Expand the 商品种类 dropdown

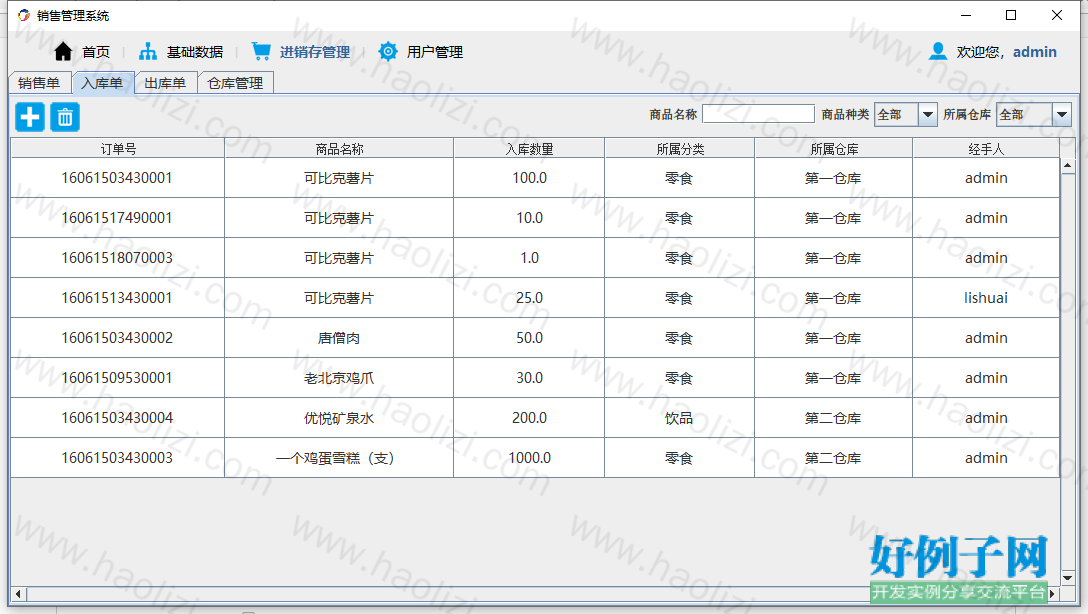coord(928,114)
